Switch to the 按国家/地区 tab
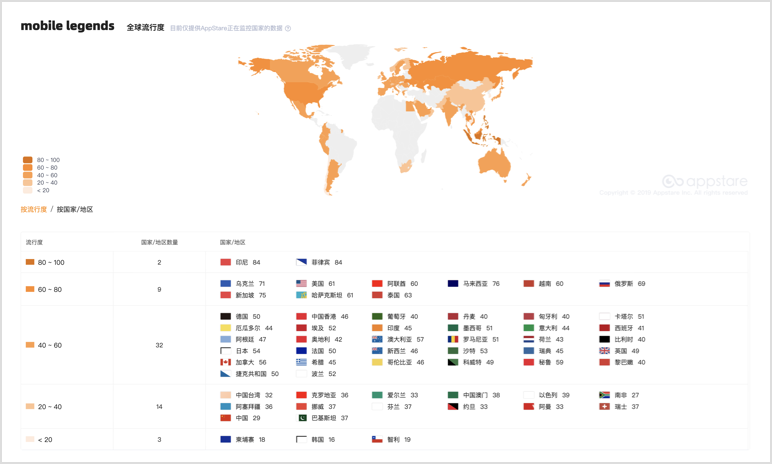The height and width of the screenshot is (464, 772). tap(75, 209)
